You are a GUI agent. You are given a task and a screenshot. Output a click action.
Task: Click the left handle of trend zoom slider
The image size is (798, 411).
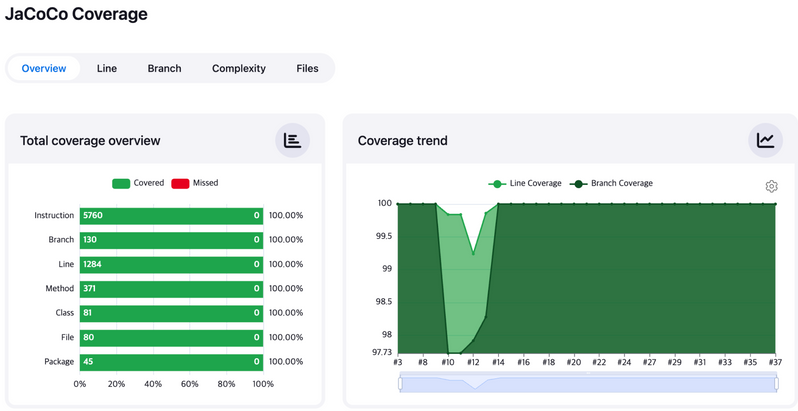[401, 384]
